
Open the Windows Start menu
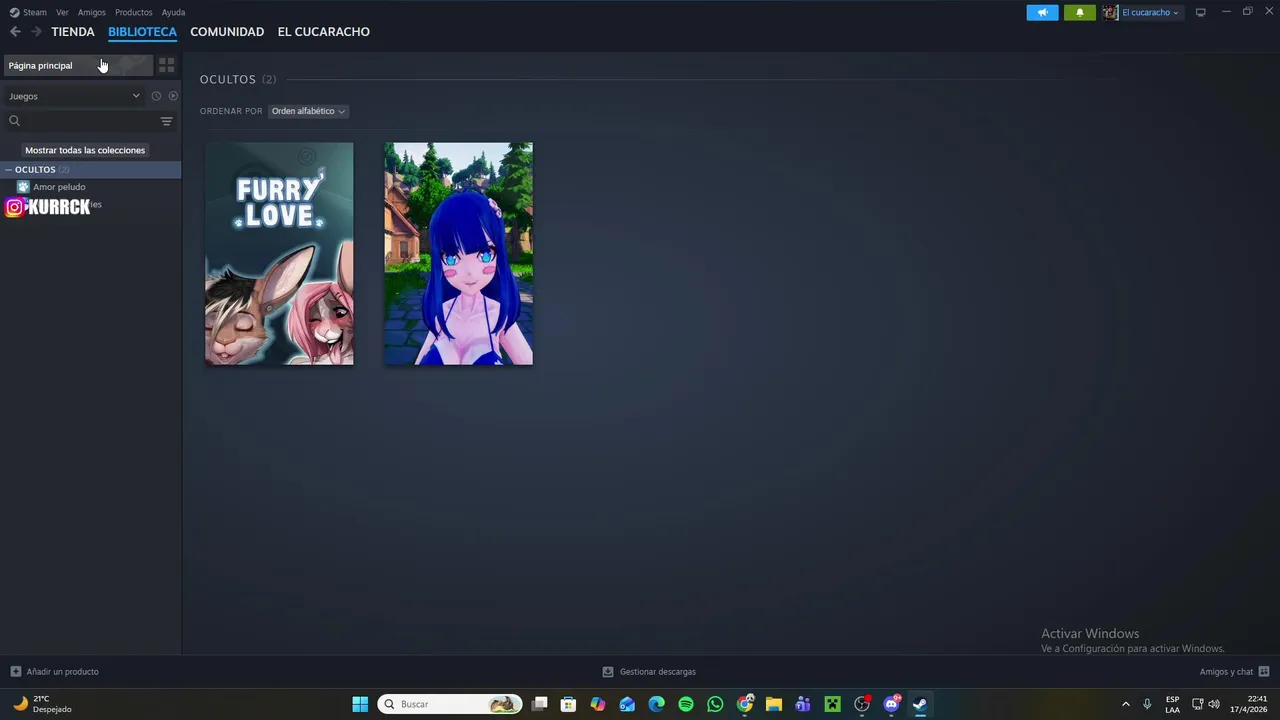(360, 704)
